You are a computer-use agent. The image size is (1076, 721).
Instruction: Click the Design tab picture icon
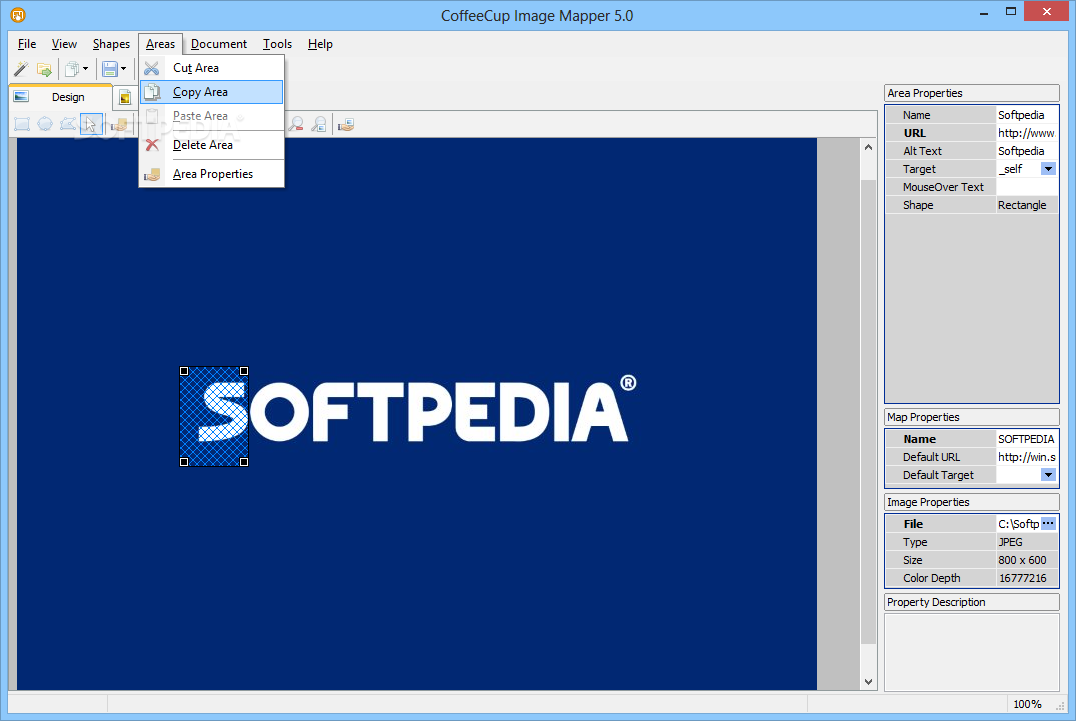click(x=21, y=97)
